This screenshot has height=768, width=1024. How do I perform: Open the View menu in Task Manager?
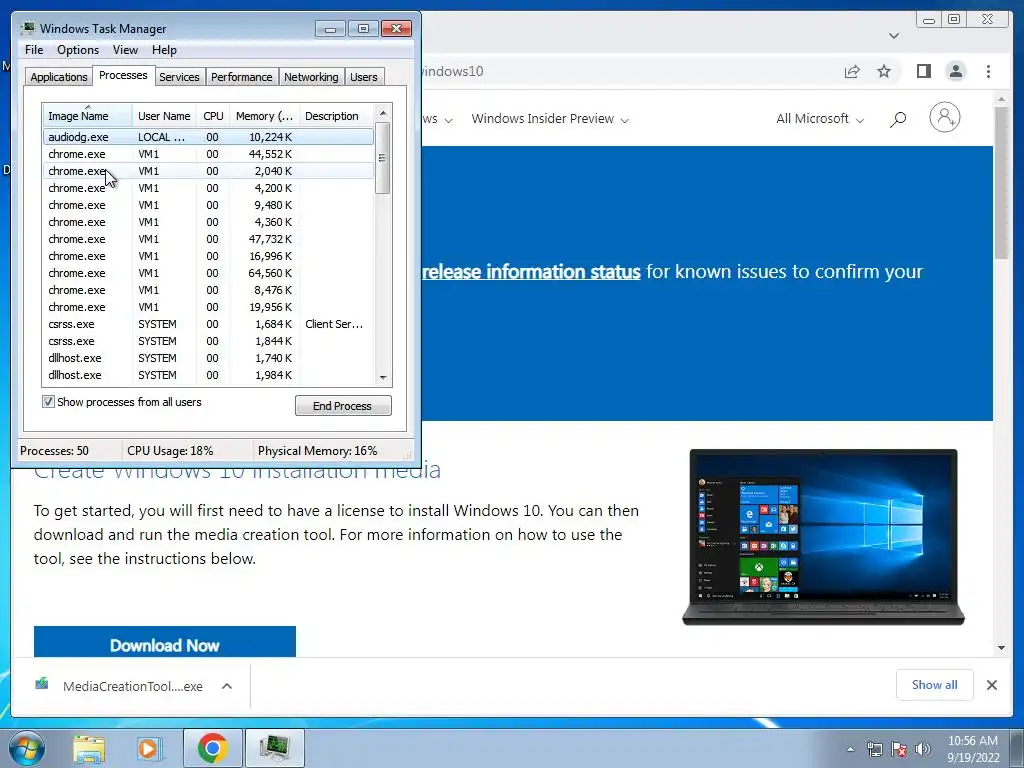(x=125, y=50)
